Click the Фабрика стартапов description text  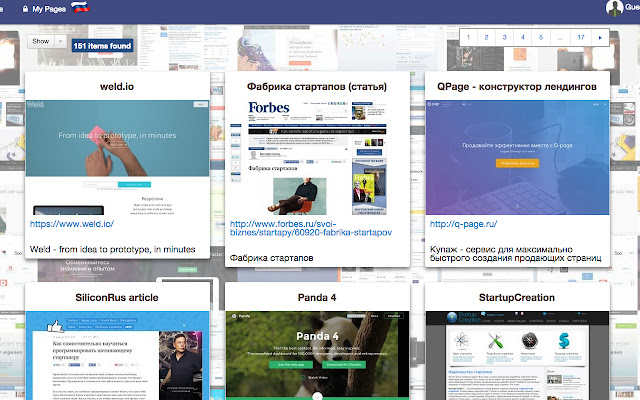[271, 258]
